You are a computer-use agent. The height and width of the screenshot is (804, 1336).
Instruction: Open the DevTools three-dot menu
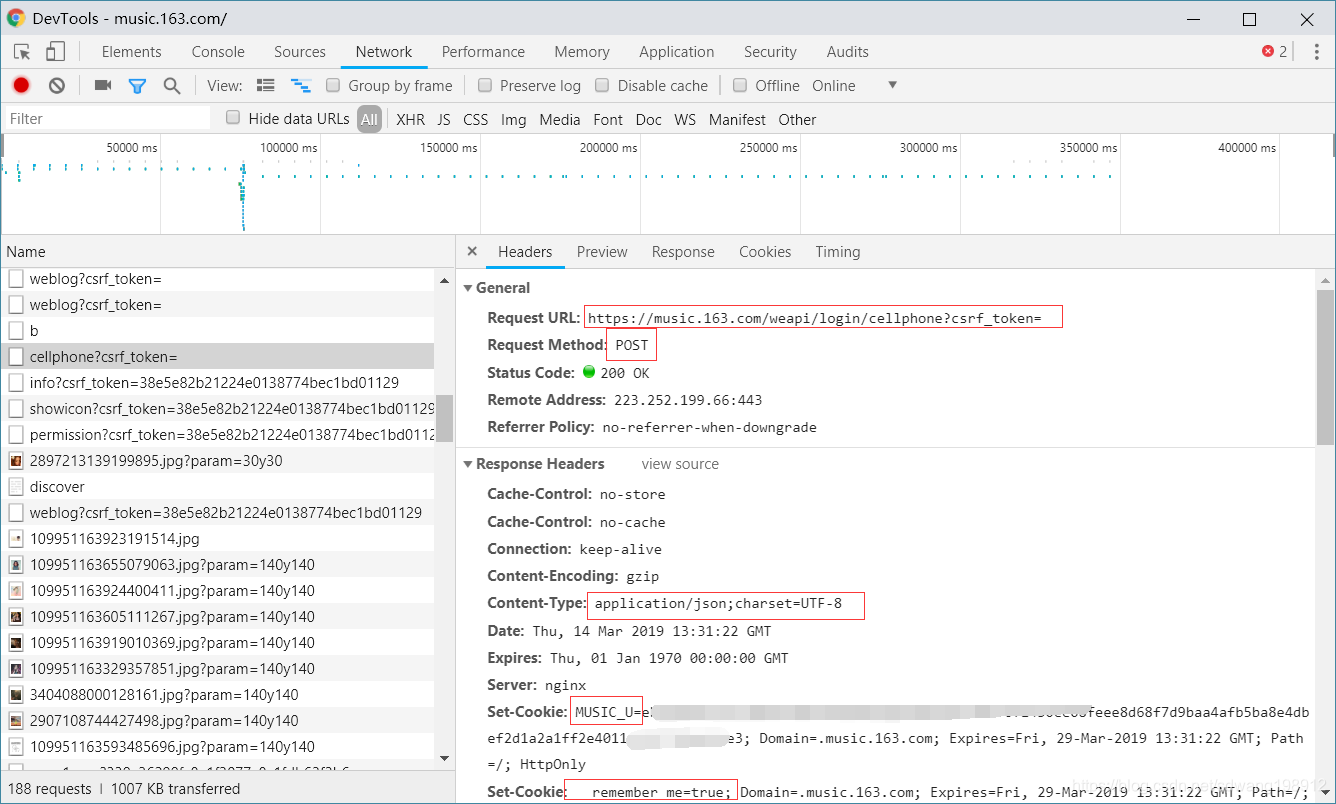pyautogui.click(x=1316, y=52)
